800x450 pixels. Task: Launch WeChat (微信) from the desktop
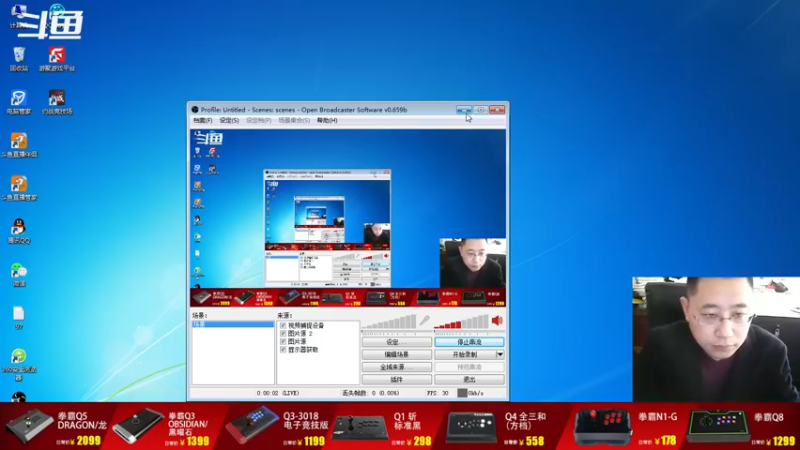pos(19,274)
